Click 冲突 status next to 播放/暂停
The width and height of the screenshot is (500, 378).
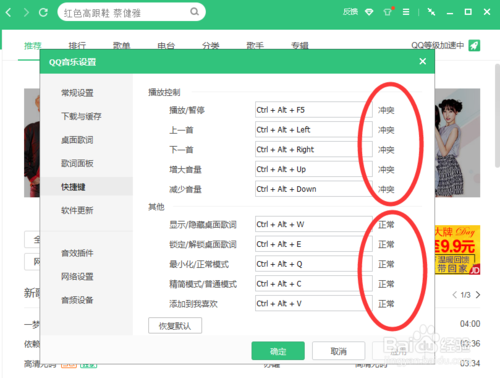386,110
